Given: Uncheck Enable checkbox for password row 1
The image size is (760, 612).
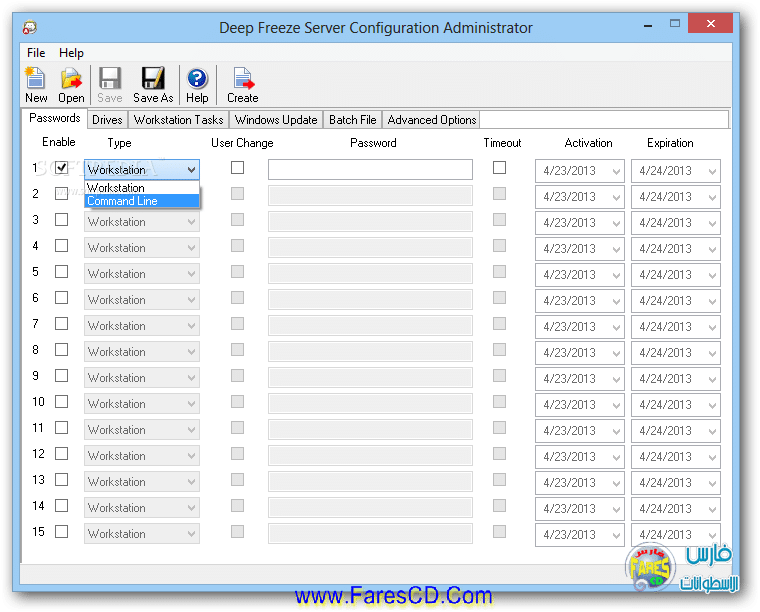Looking at the screenshot, I should tap(62, 168).
